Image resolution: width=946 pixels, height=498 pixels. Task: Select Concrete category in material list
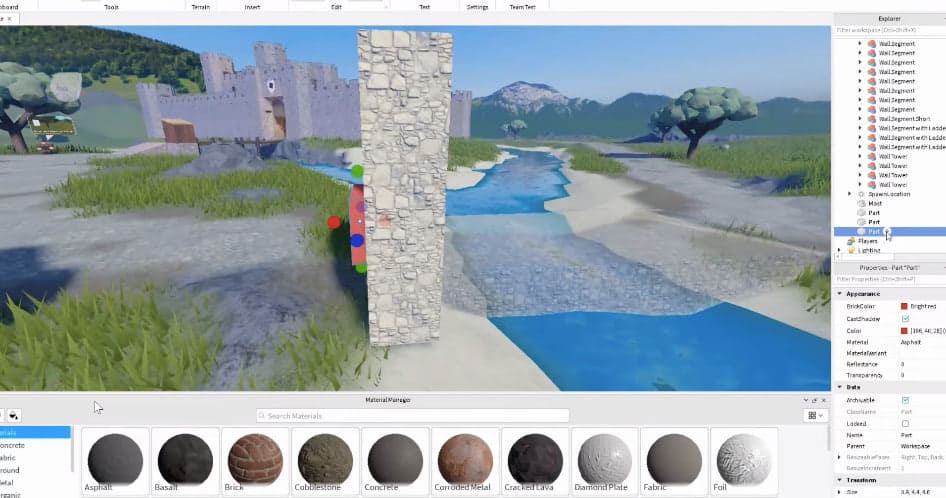click(x=12, y=445)
